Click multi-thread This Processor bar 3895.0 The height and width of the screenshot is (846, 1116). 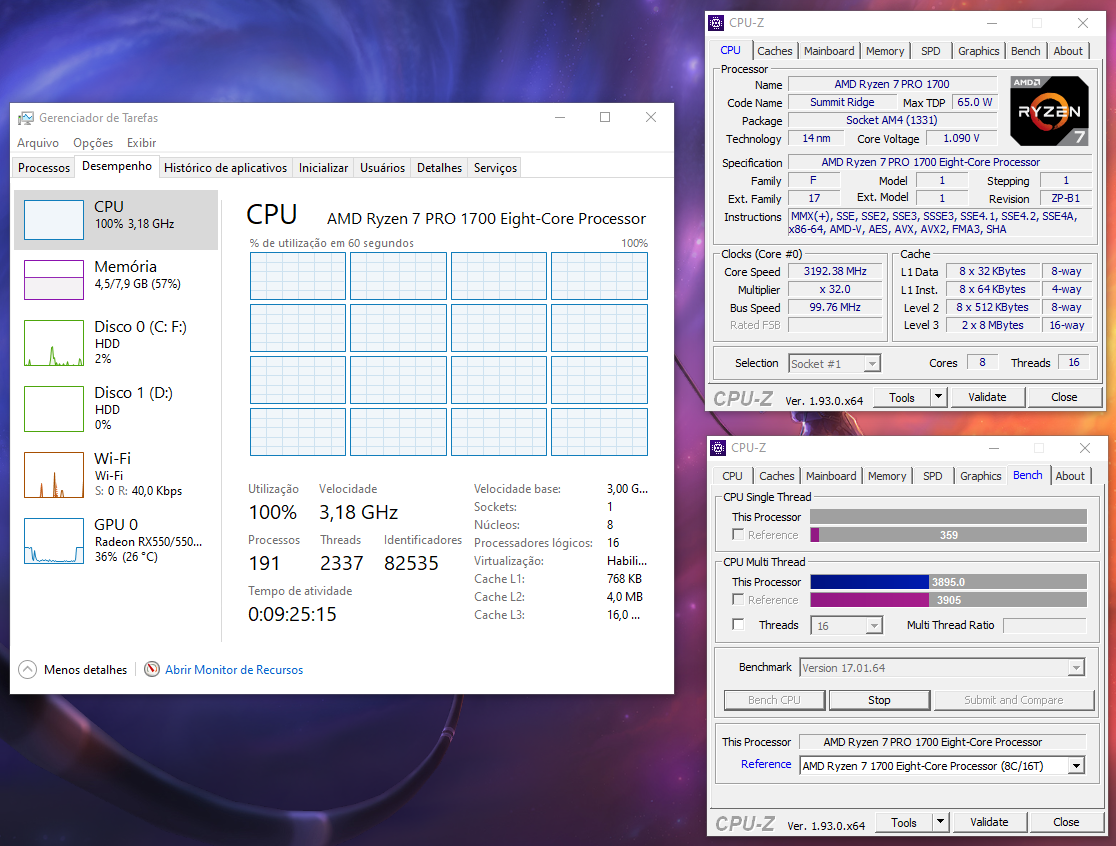point(948,582)
